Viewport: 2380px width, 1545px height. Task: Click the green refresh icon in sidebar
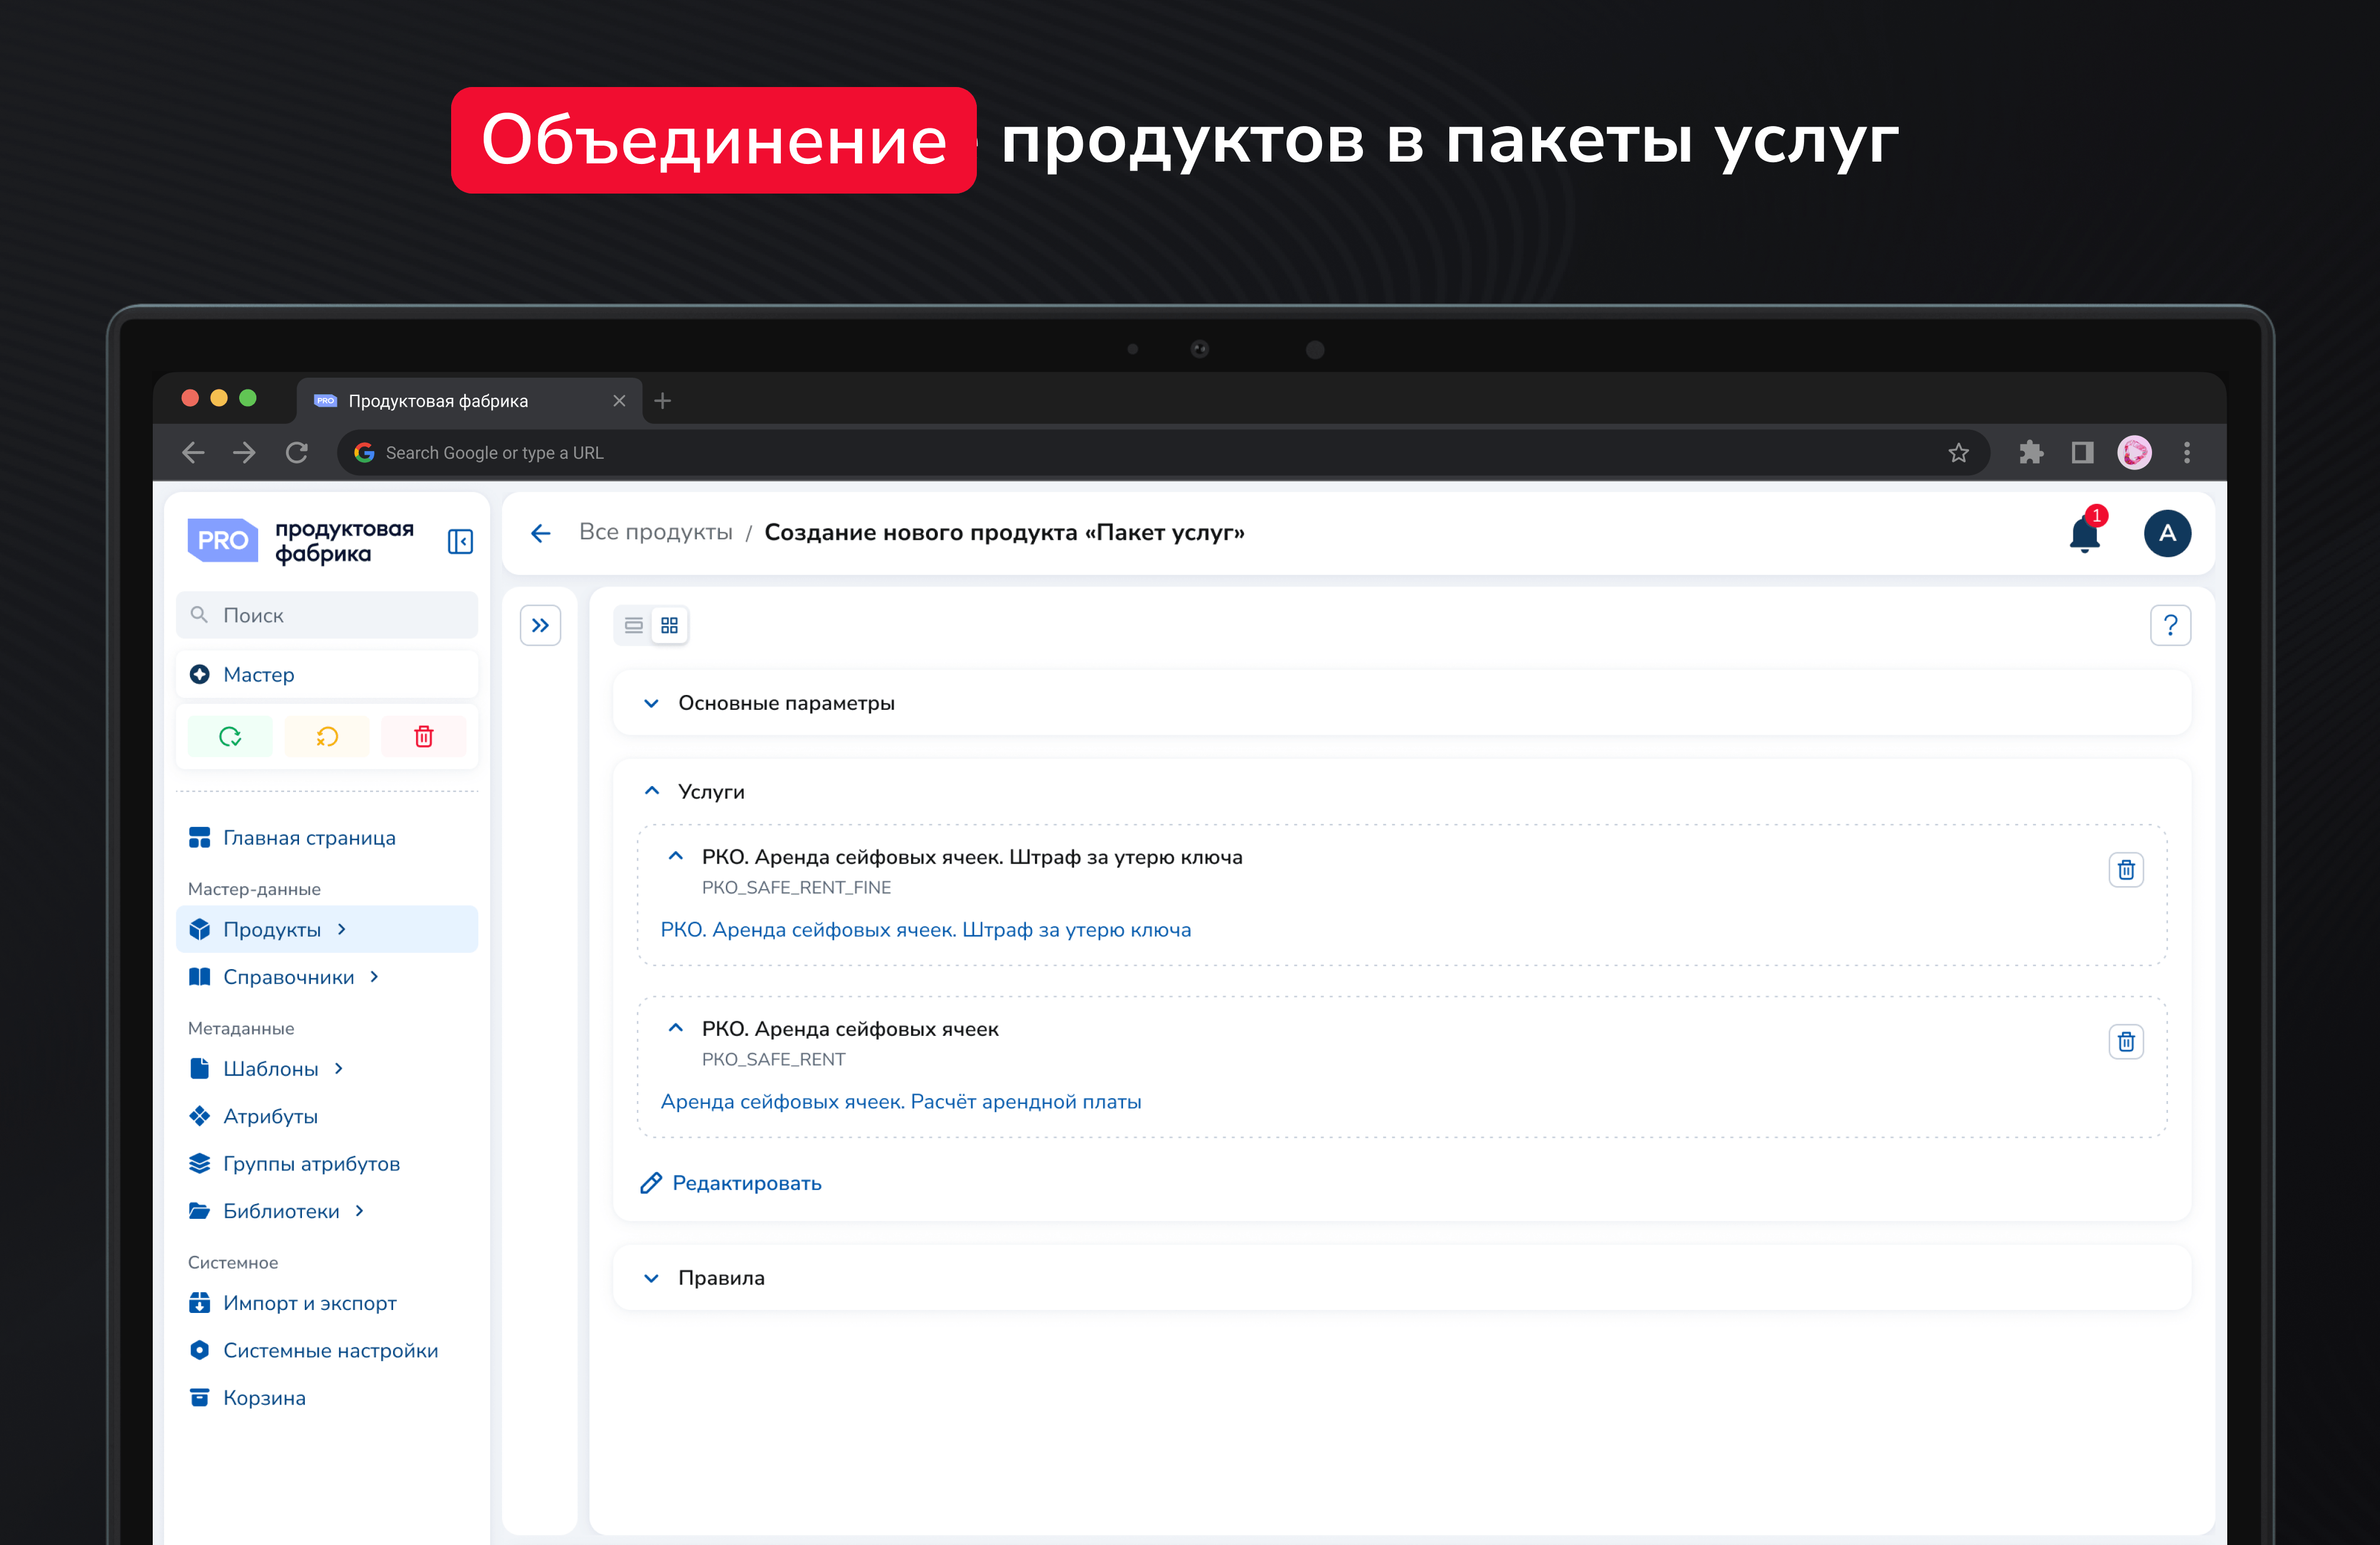[230, 737]
